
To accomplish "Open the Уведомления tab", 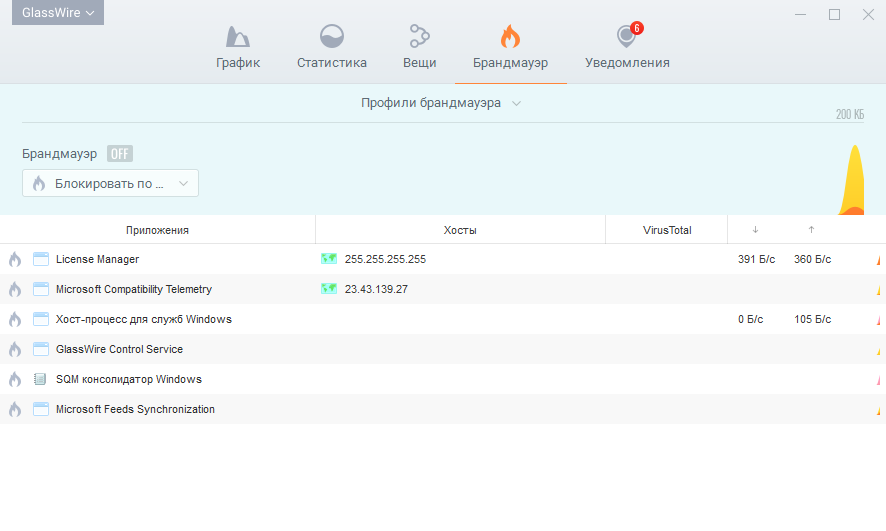I will (627, 47).
